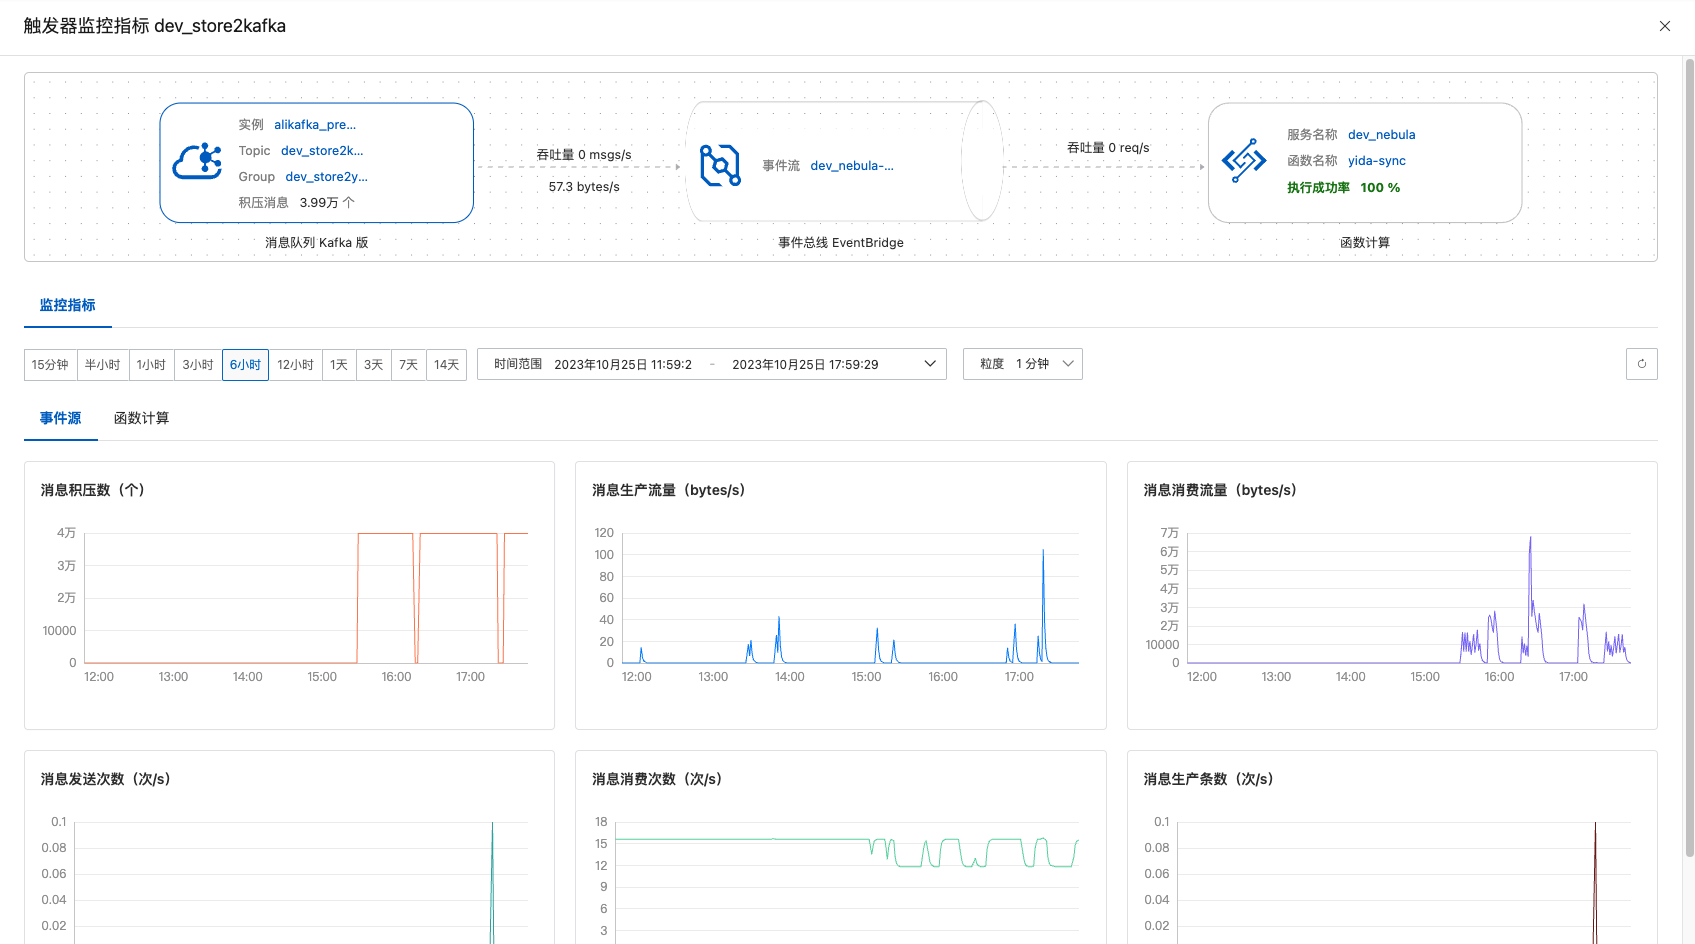Click the 消息积压数 chart
This screenshot has width=1695, height=944.
(x=289, y=596)
